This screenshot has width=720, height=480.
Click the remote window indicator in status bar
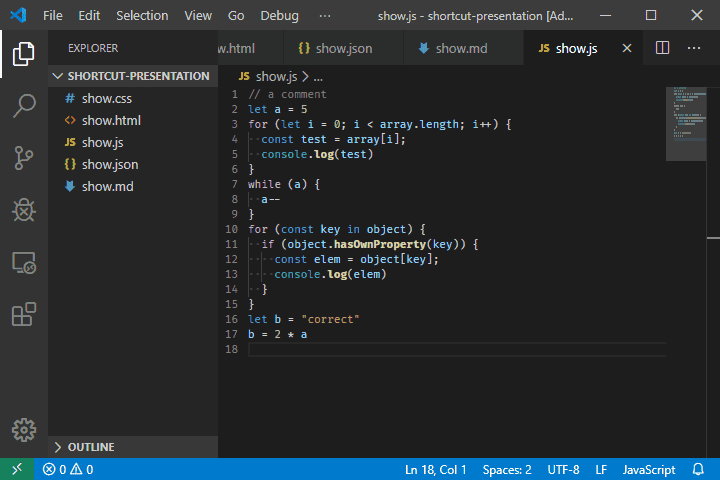pyautogui.click(x=17, y=469)
